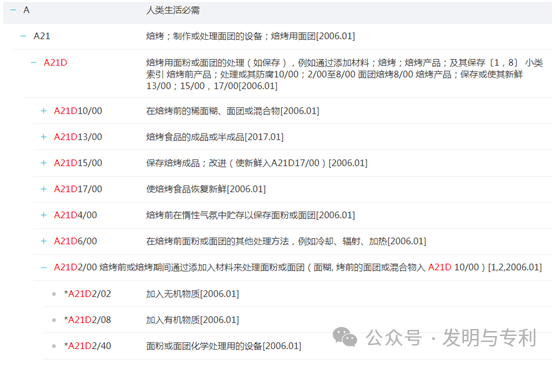The image size is (558, 366).
Task: Open code A21D6/00
Action: click(x=75, y=241)
